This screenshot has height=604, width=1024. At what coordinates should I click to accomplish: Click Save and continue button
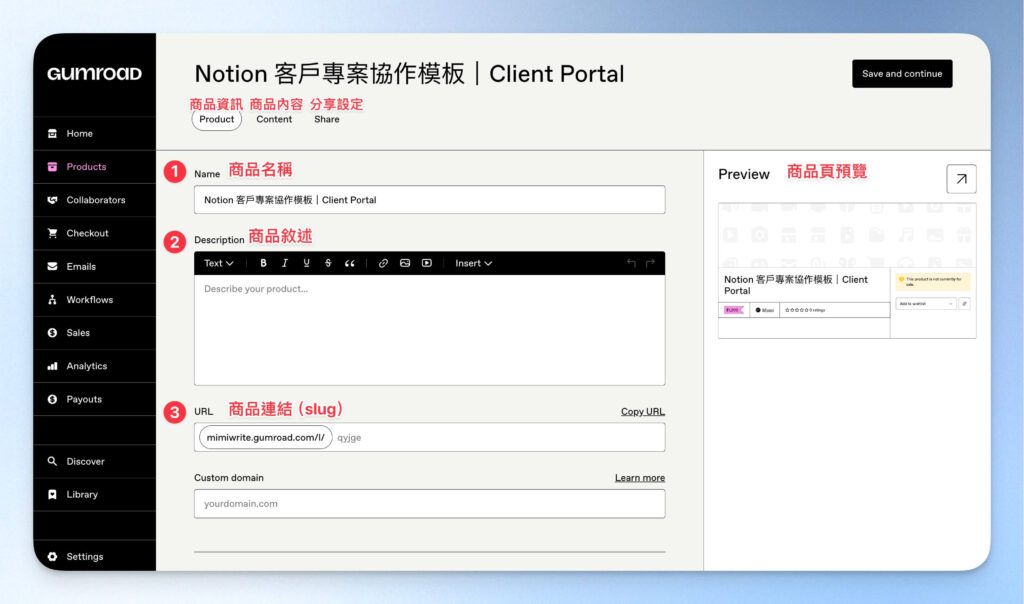point(902,74)
